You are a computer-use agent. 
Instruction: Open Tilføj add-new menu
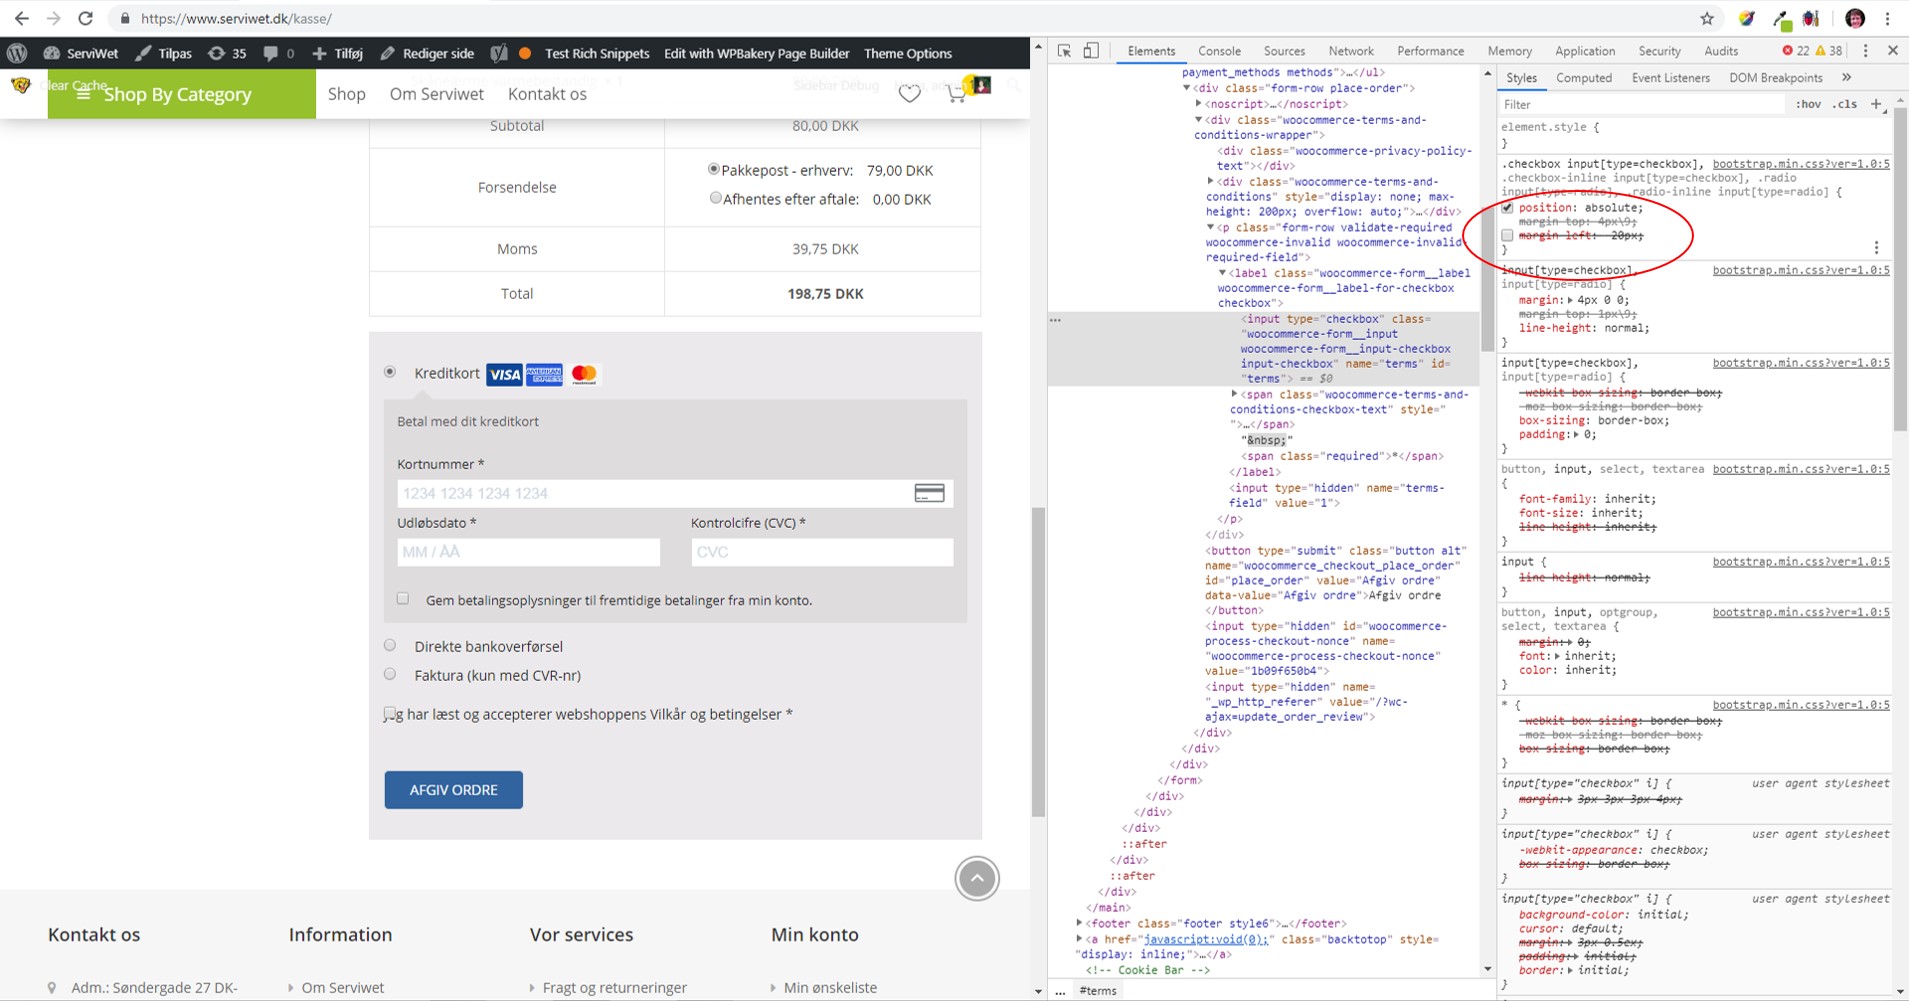[x=337, y=53]
